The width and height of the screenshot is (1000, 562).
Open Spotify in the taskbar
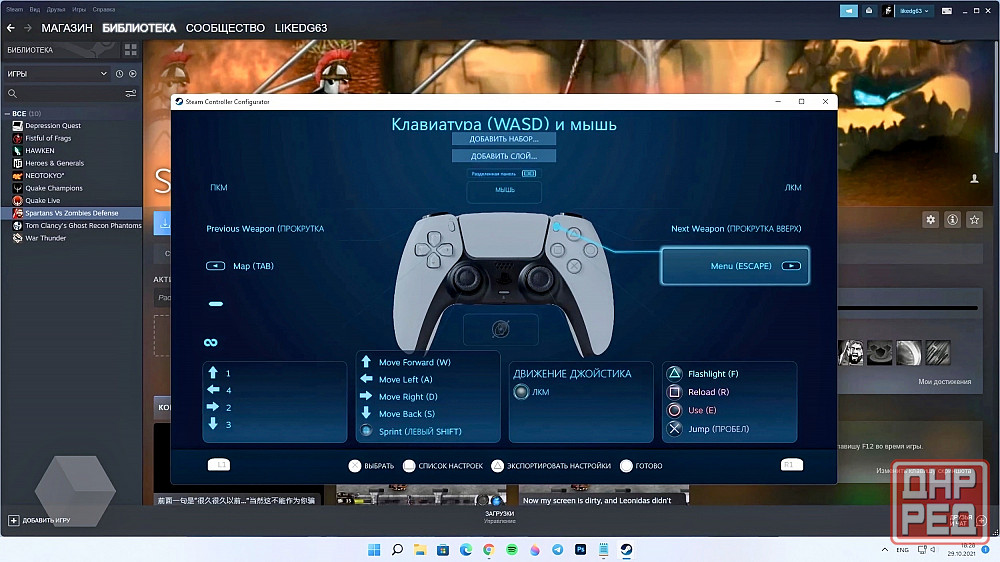[x=512, y=550]
